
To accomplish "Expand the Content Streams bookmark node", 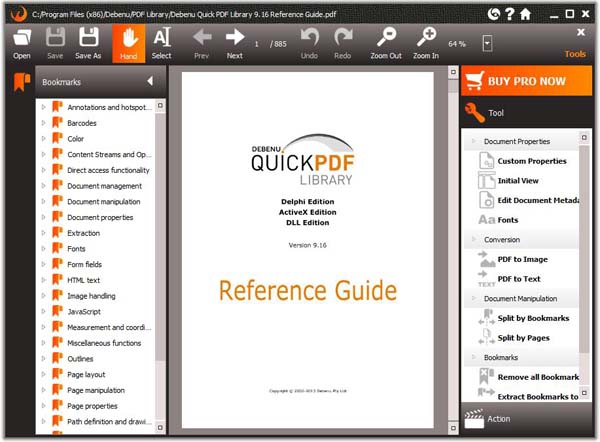I will pos(44,154).
